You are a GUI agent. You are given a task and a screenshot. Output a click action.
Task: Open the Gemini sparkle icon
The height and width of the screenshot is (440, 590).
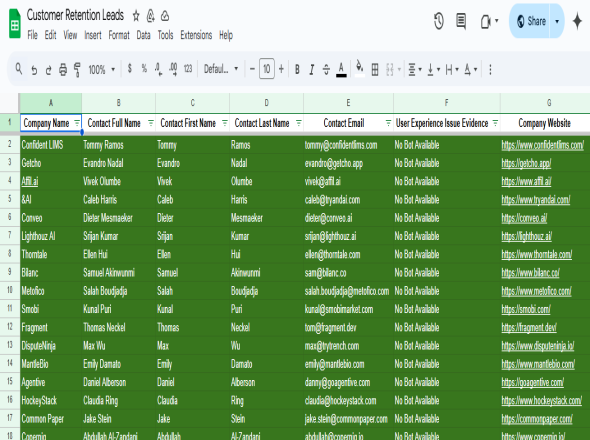pos(577,21)
